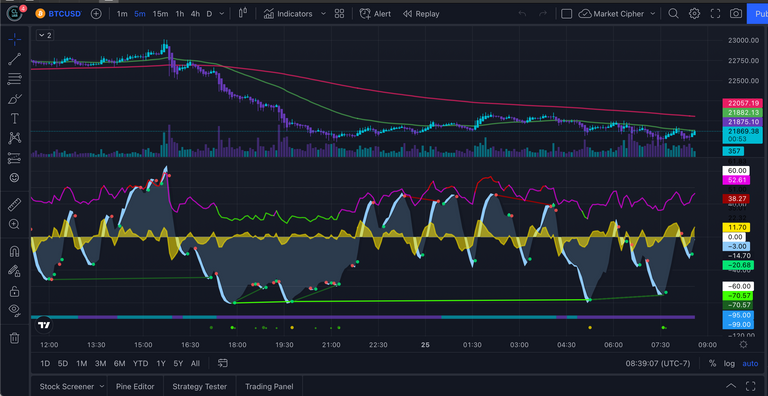
Task: Hide all drawings with eye icon
Action: [15, 310]
